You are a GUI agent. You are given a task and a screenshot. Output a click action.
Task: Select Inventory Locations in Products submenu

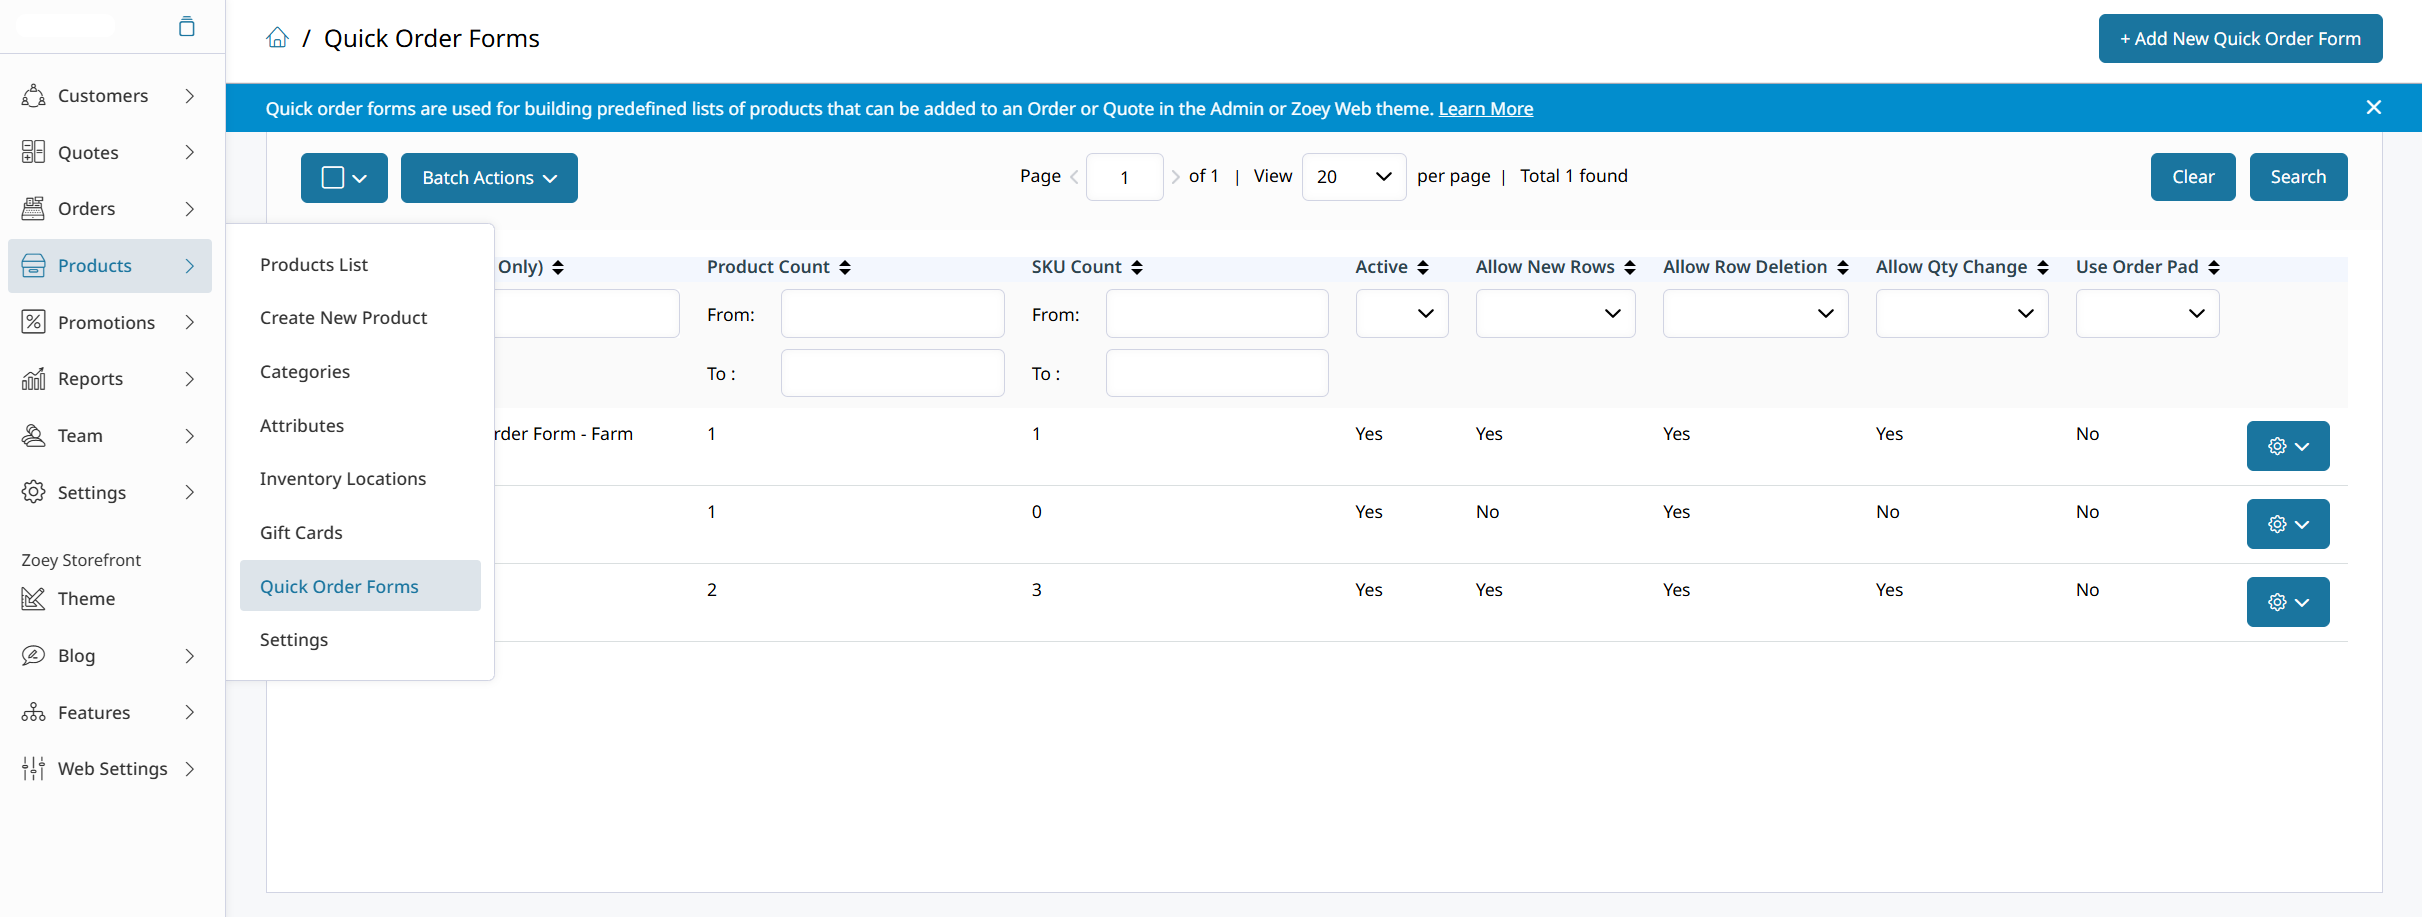pos(343,479)
